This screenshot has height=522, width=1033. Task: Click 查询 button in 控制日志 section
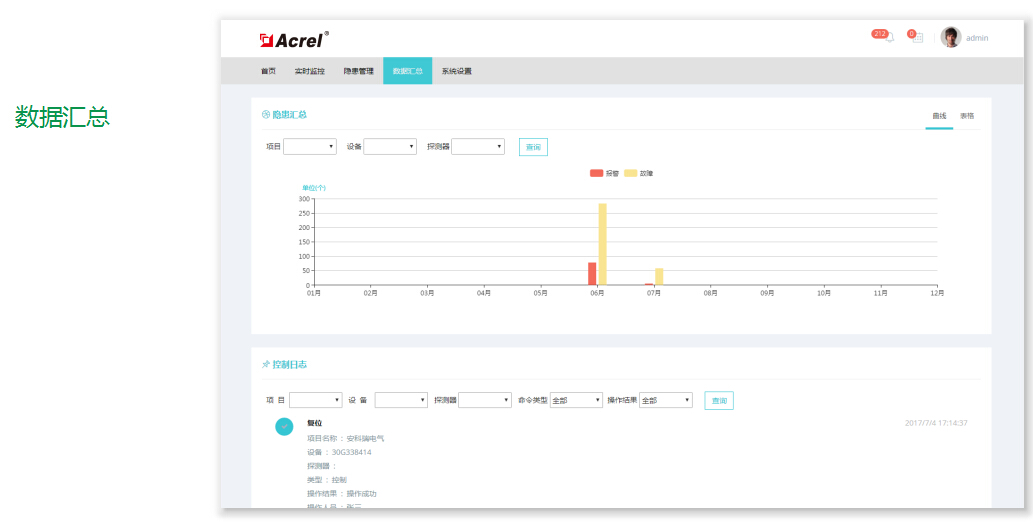coord(719,400)
